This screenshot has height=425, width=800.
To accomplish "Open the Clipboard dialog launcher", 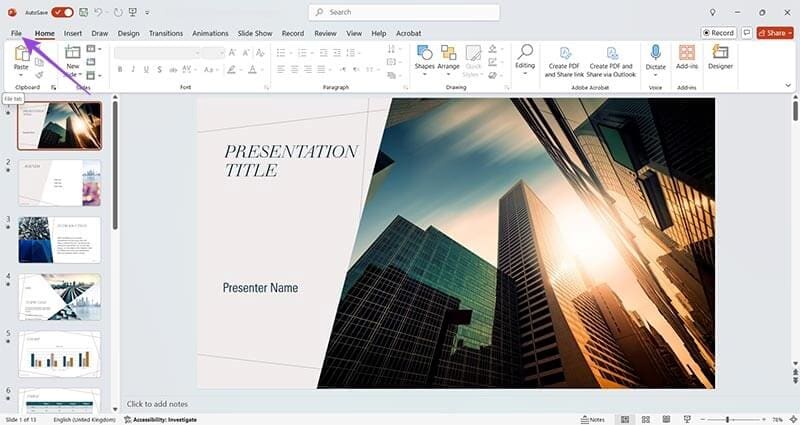I will (54, 88).
